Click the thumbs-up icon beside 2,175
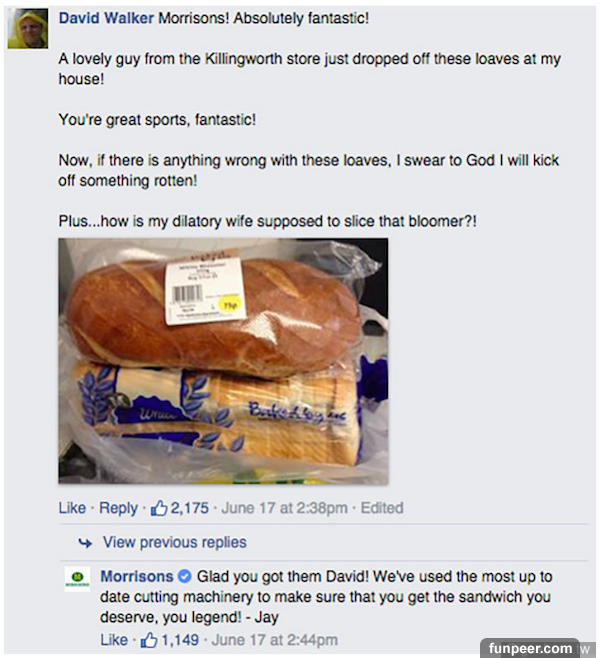This screenshot has width=600, height=658. pyautogui.click(x=158, y=508)
